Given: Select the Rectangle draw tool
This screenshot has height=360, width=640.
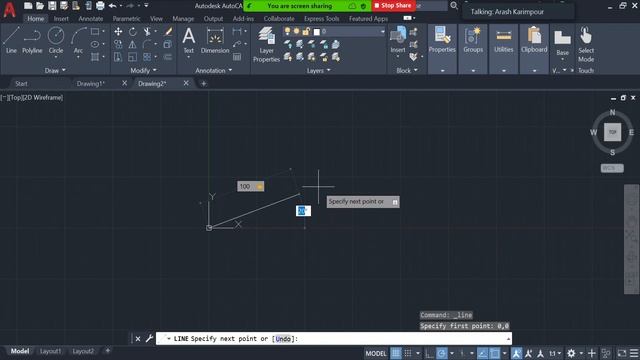Looking at the screenshot, I should [x=95, y=31].
